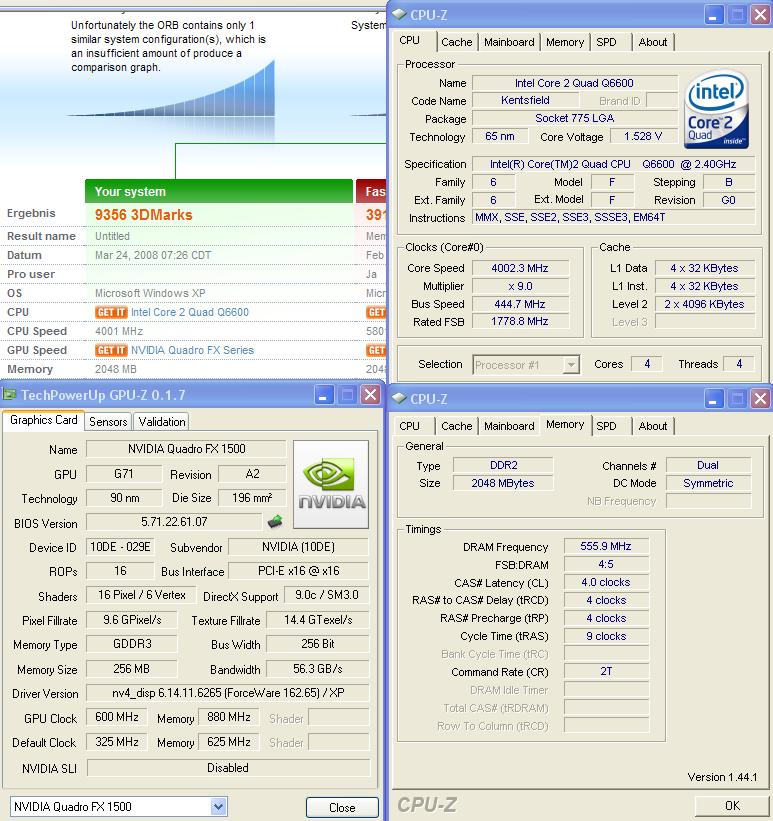
Task: Click OK button in bottom CPU-Z window
Action: pyautogui.click(x=732, y=805)
